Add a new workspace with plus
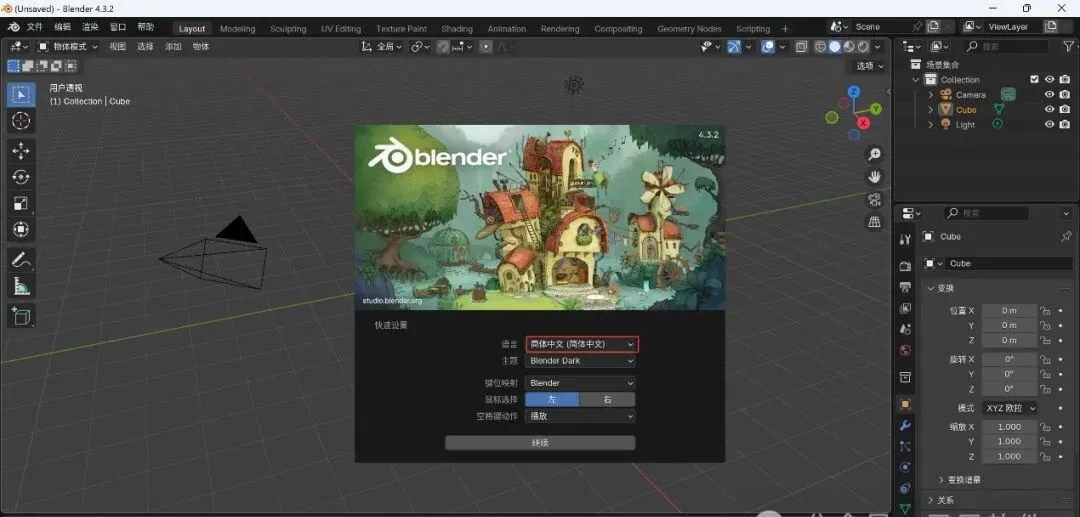This screenshot has height=517, width=1080. click(785, 29)
